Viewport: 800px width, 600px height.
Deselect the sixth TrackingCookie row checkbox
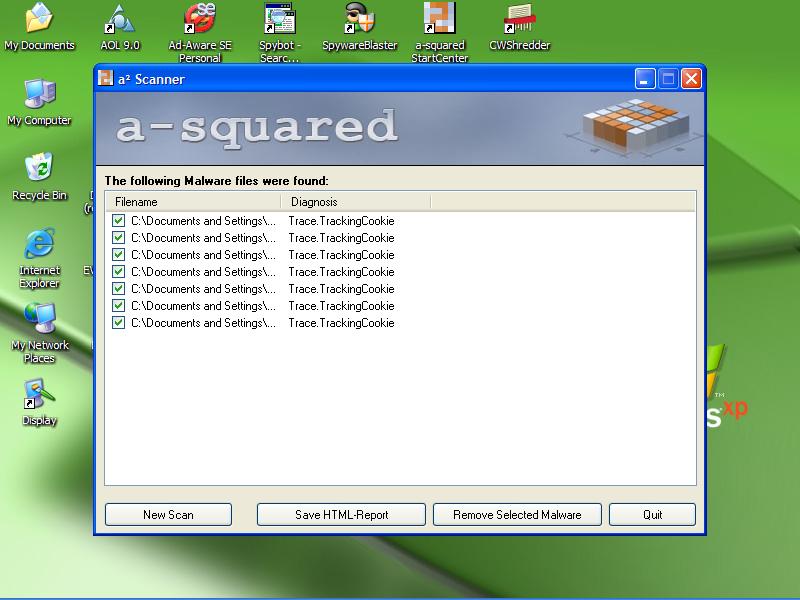point(118,306)
